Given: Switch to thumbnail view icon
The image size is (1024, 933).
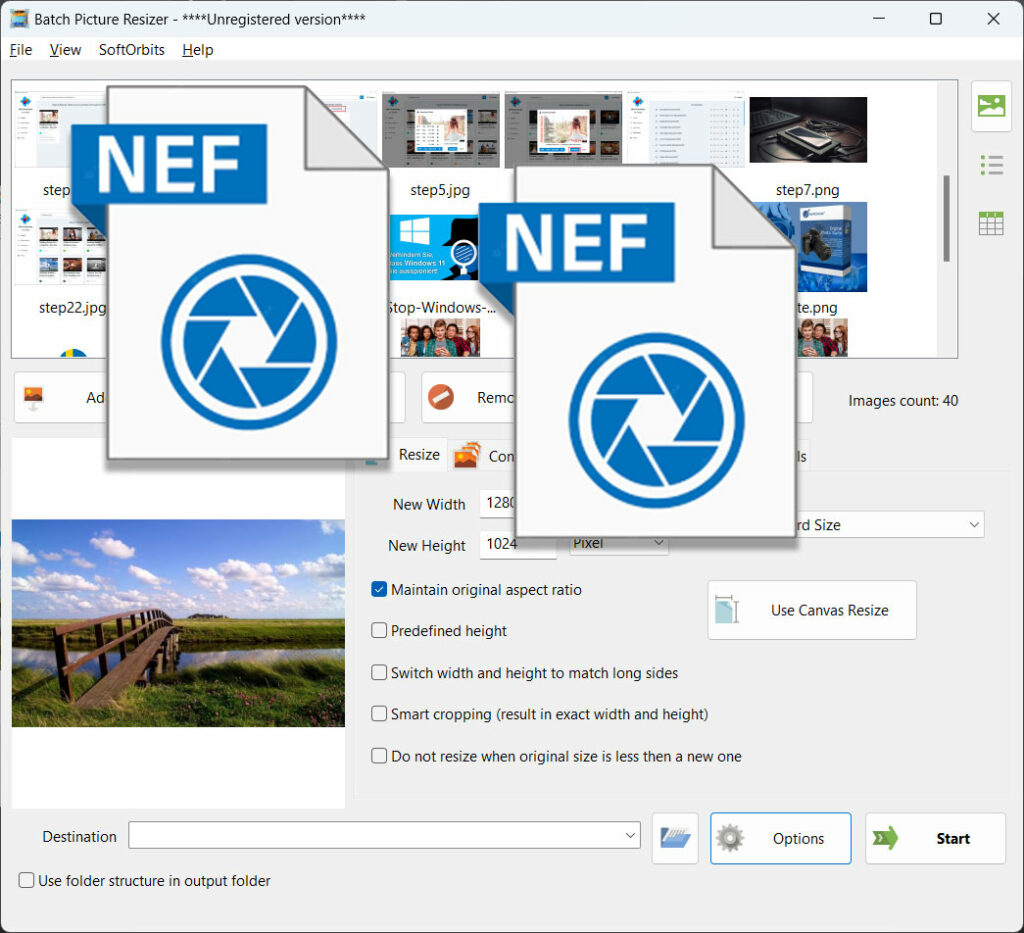Looking at the screenshot, I should point(991,106).
